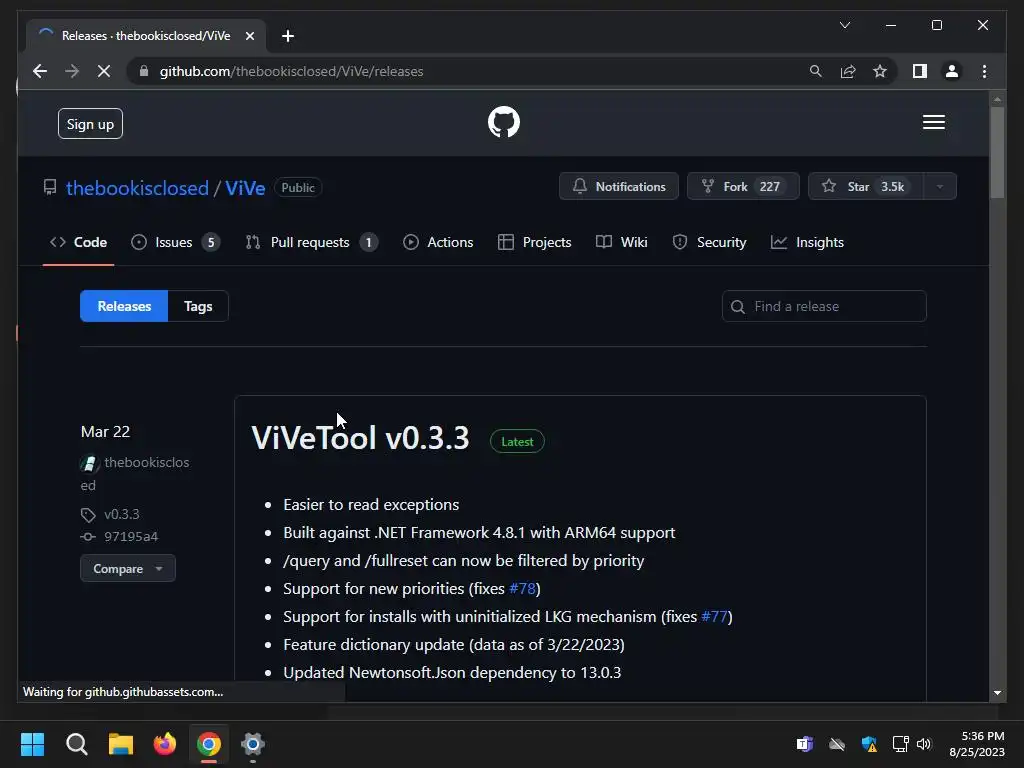Expand the Compare dropdown

click(x=128, y=568)
